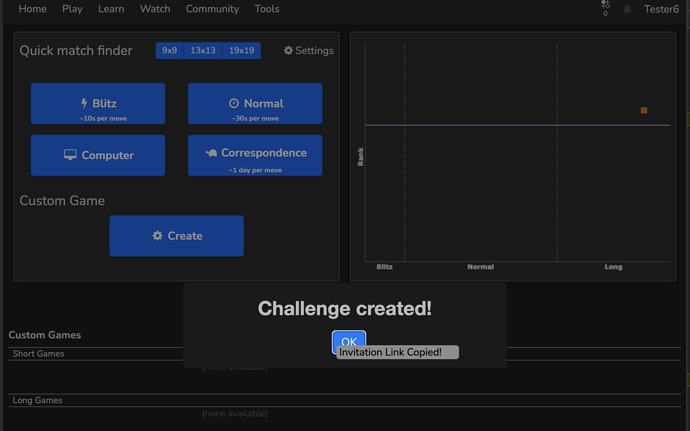Click the Normal label on the graph axis
The height and width of the screenshot is (431, 690).
pos(481,267)
